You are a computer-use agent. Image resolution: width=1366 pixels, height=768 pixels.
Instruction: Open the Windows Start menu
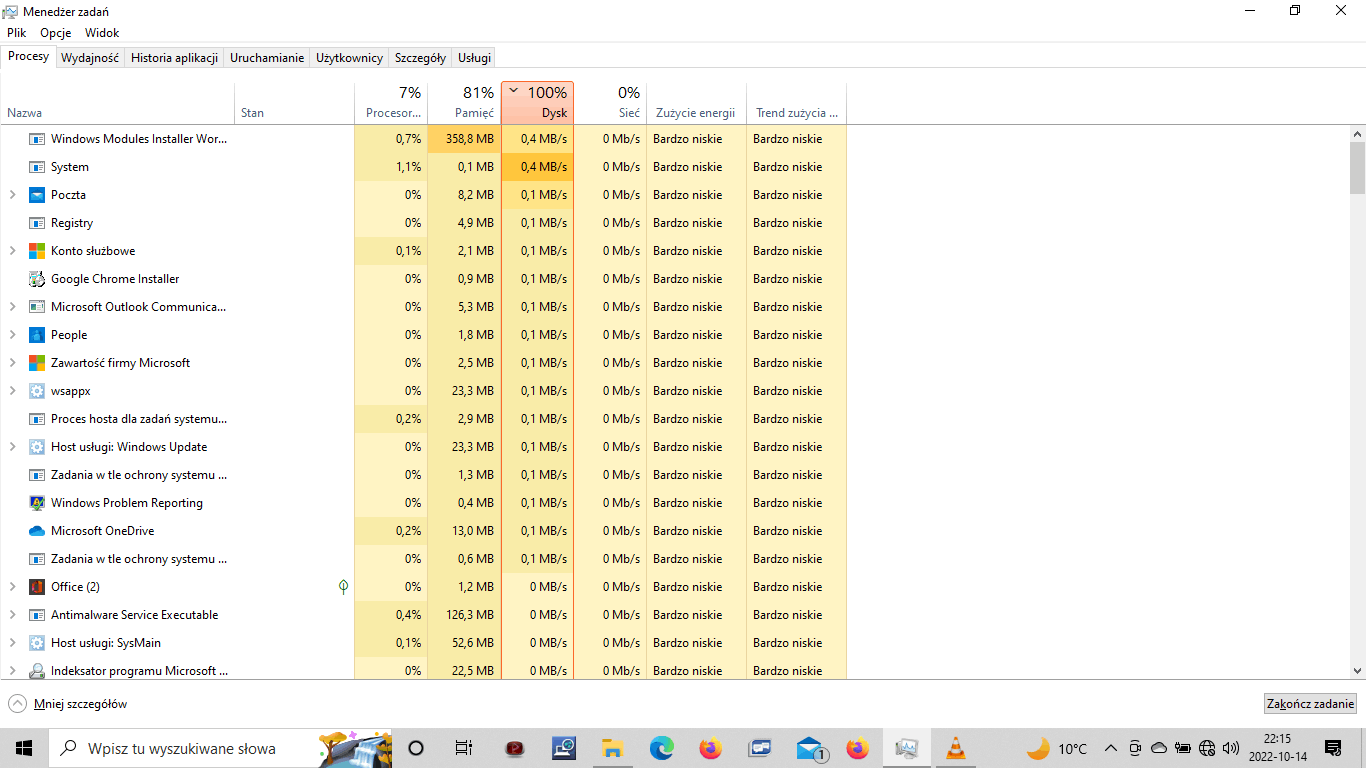(x=23, y=748)
